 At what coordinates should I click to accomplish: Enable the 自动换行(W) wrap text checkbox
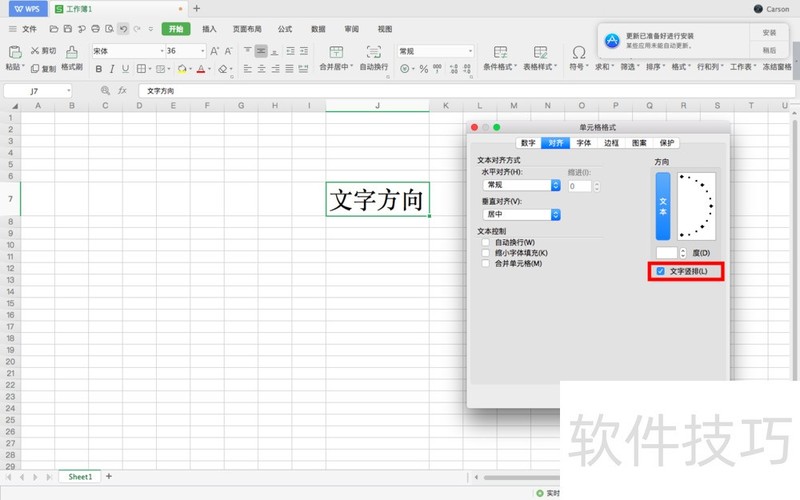tap(486, 242)
